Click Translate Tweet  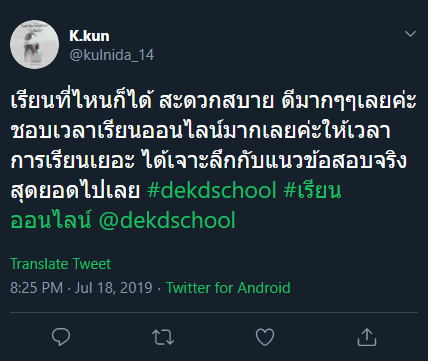click(60, 264)
